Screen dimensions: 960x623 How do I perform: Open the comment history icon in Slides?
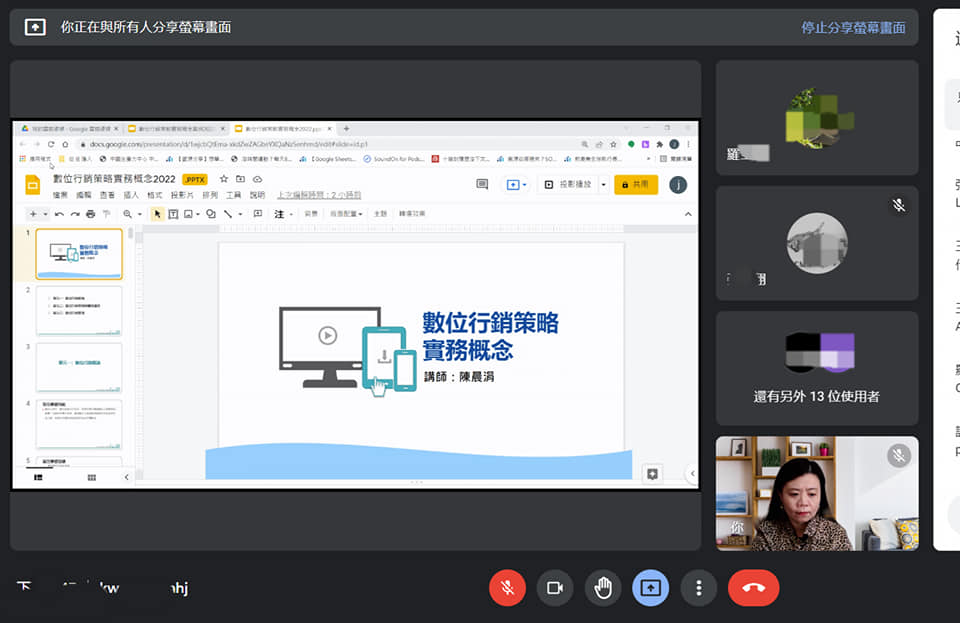[x=482, y=185]
